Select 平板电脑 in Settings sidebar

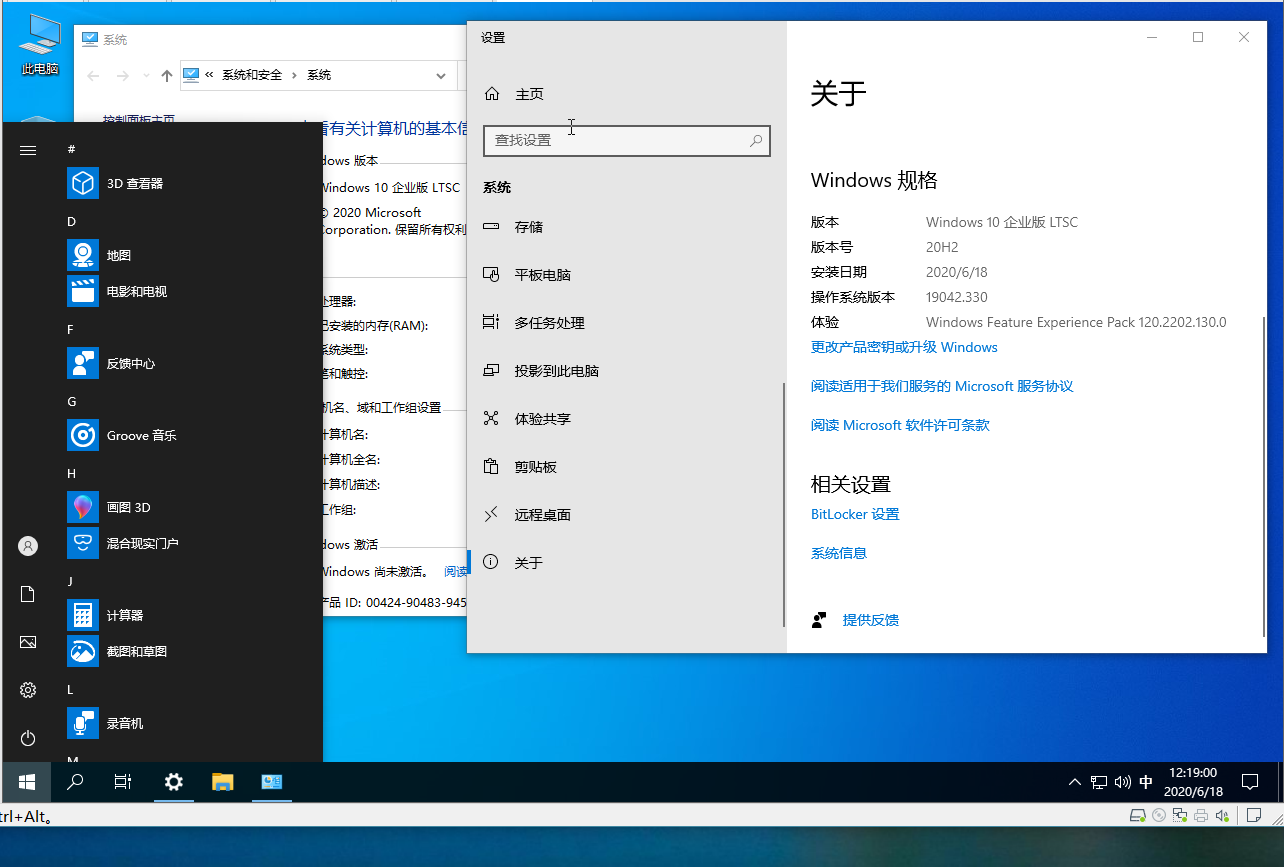pos(627,275)
